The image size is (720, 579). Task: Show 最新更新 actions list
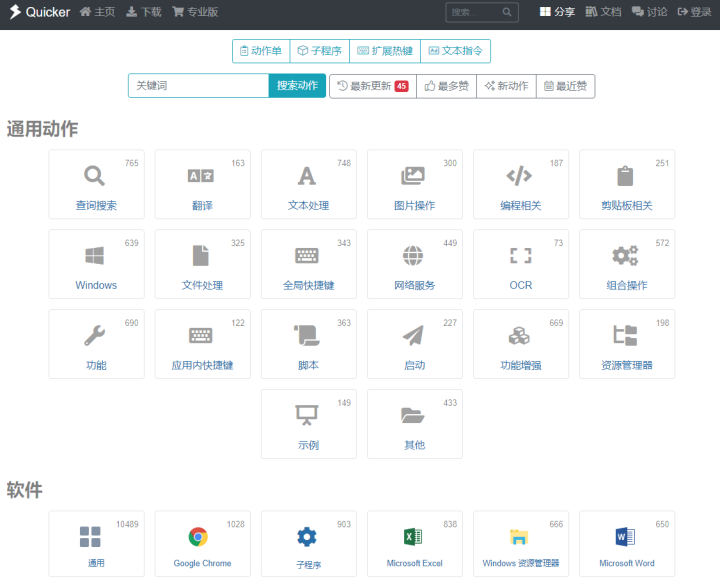(372, 86)
